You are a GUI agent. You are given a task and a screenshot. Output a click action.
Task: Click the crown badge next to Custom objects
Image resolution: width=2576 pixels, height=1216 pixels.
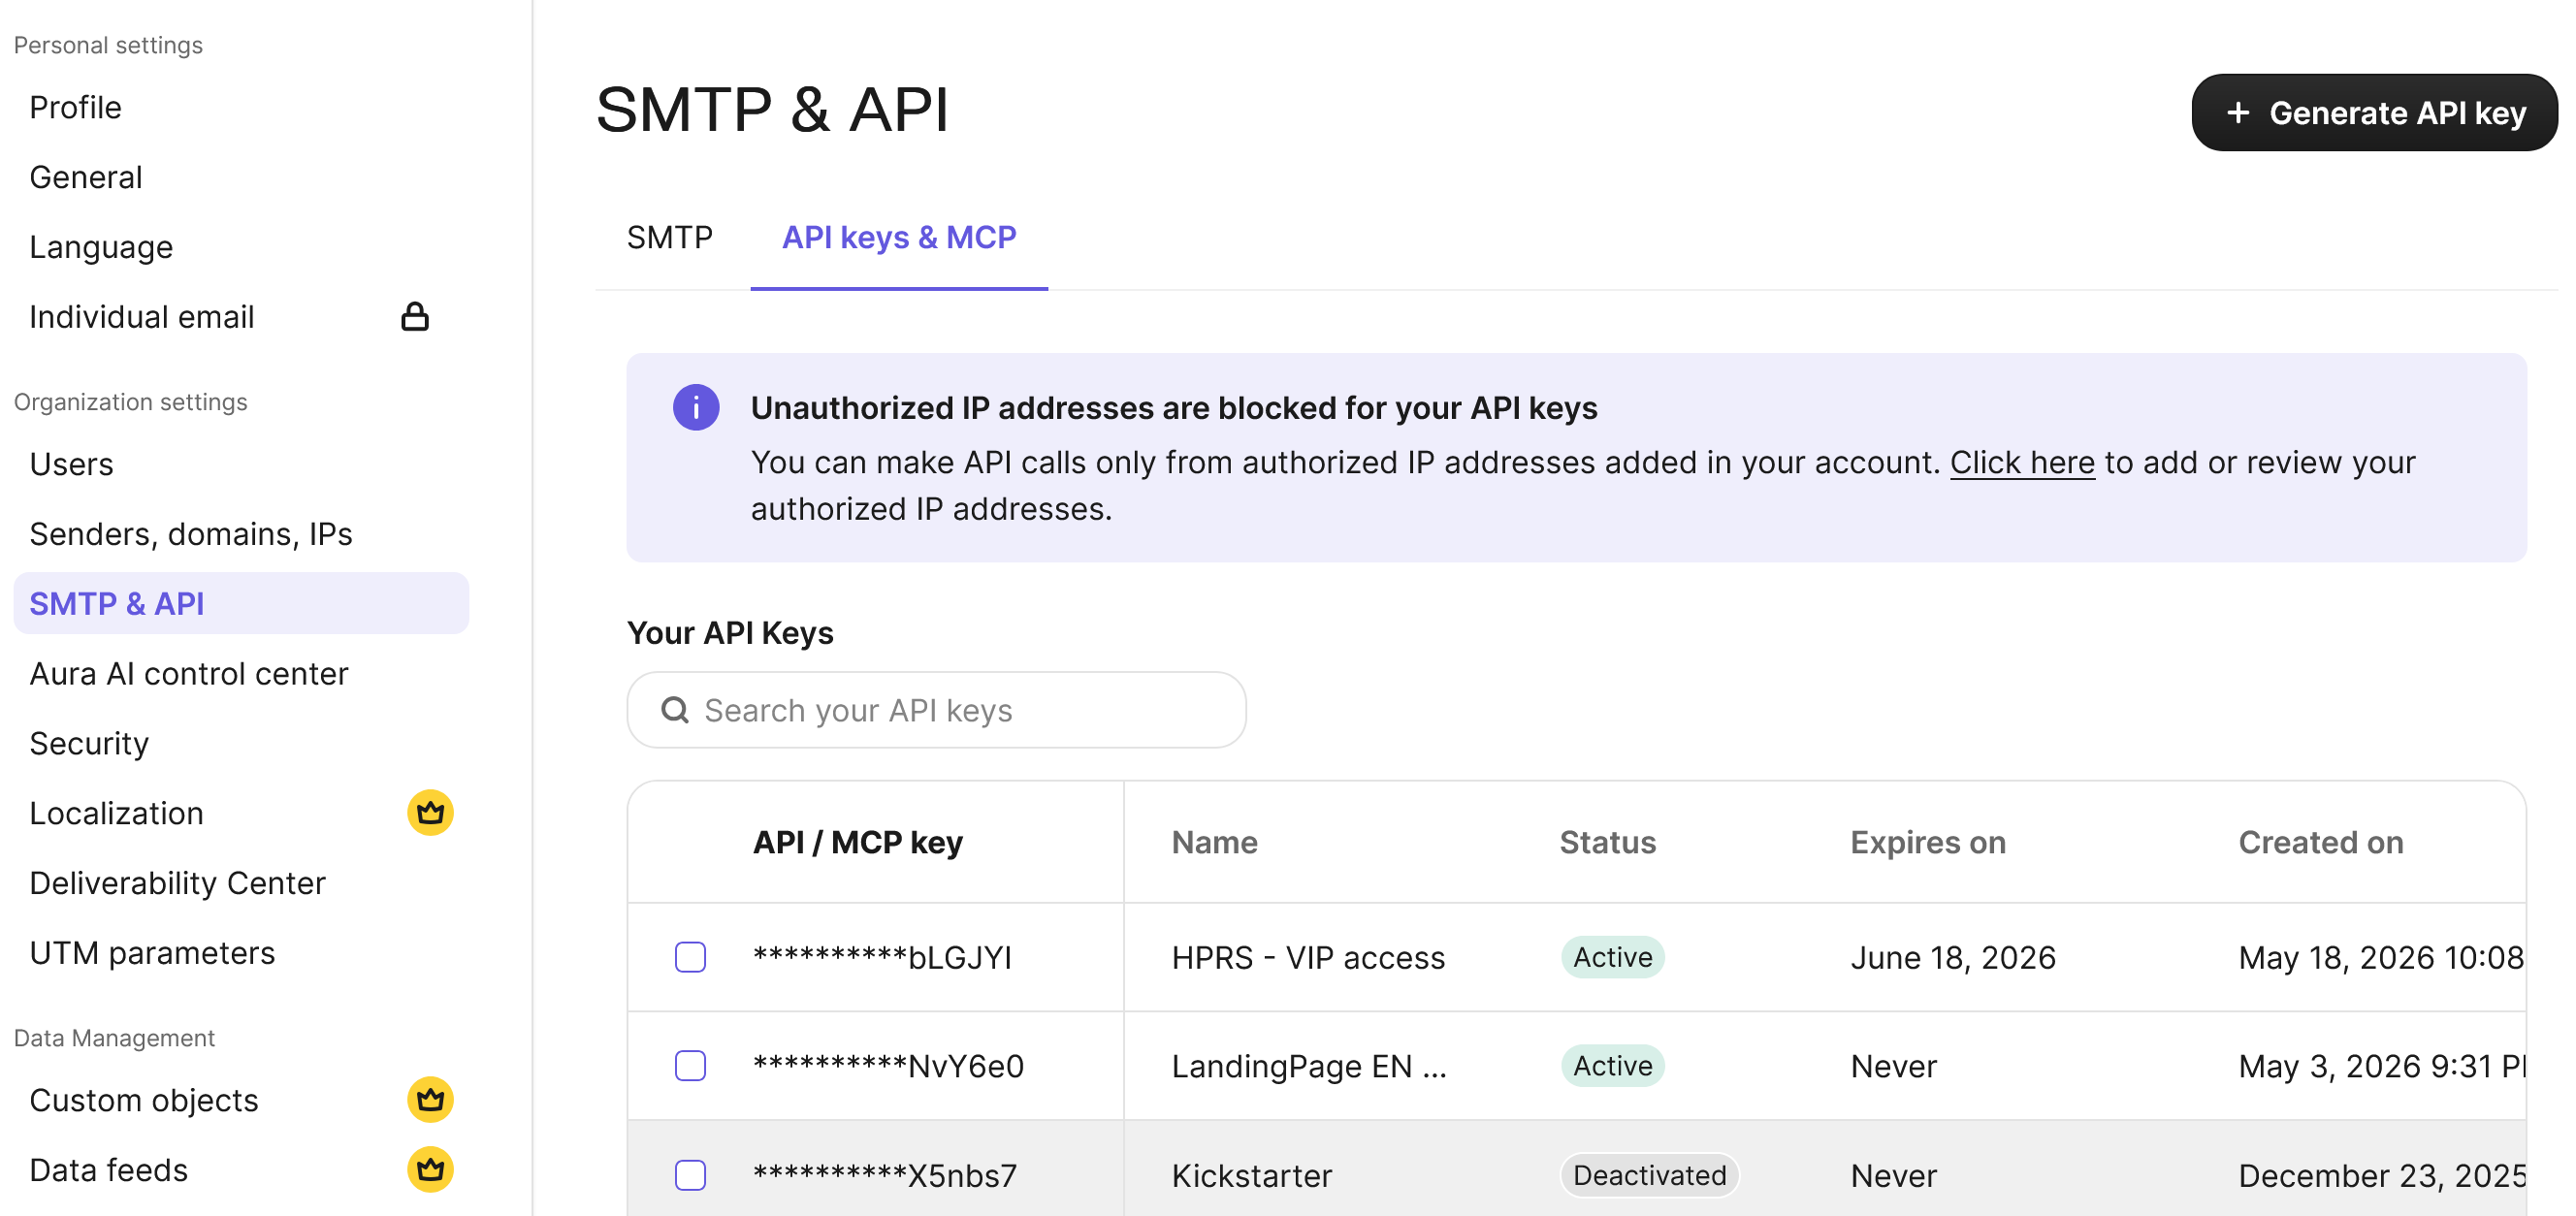pos(430,1100)
